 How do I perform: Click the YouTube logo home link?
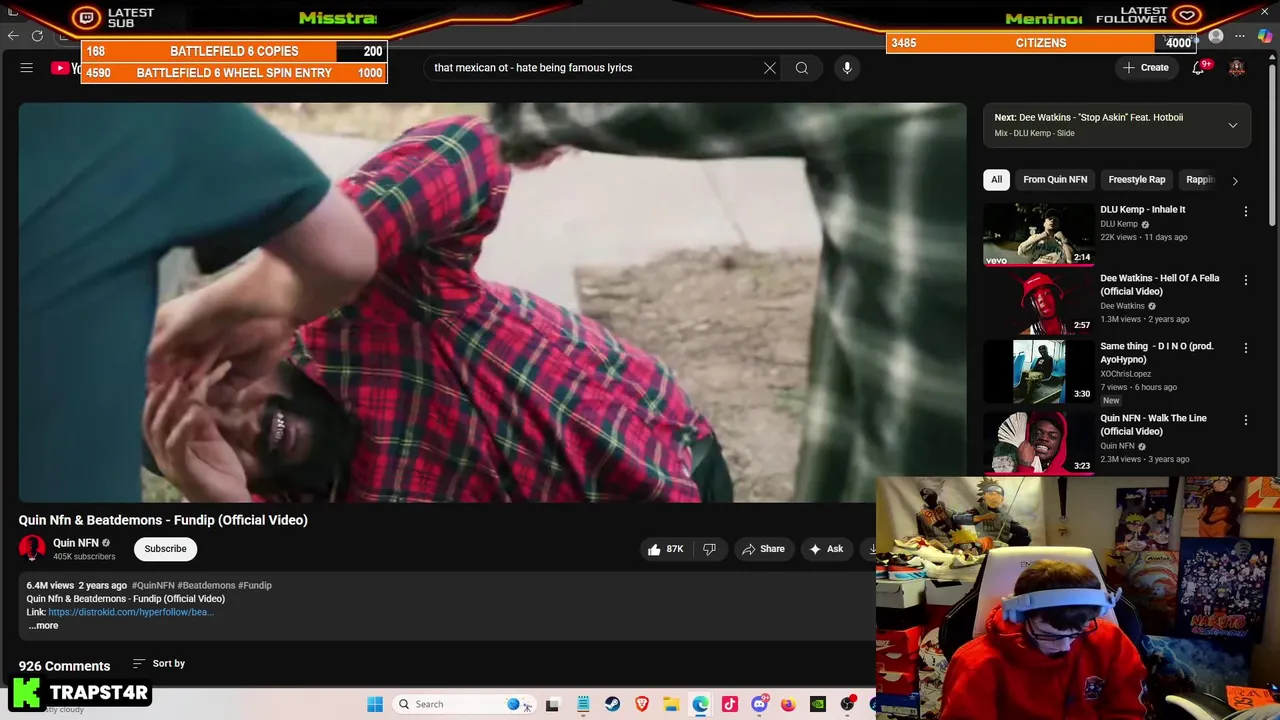click(66, 68)
